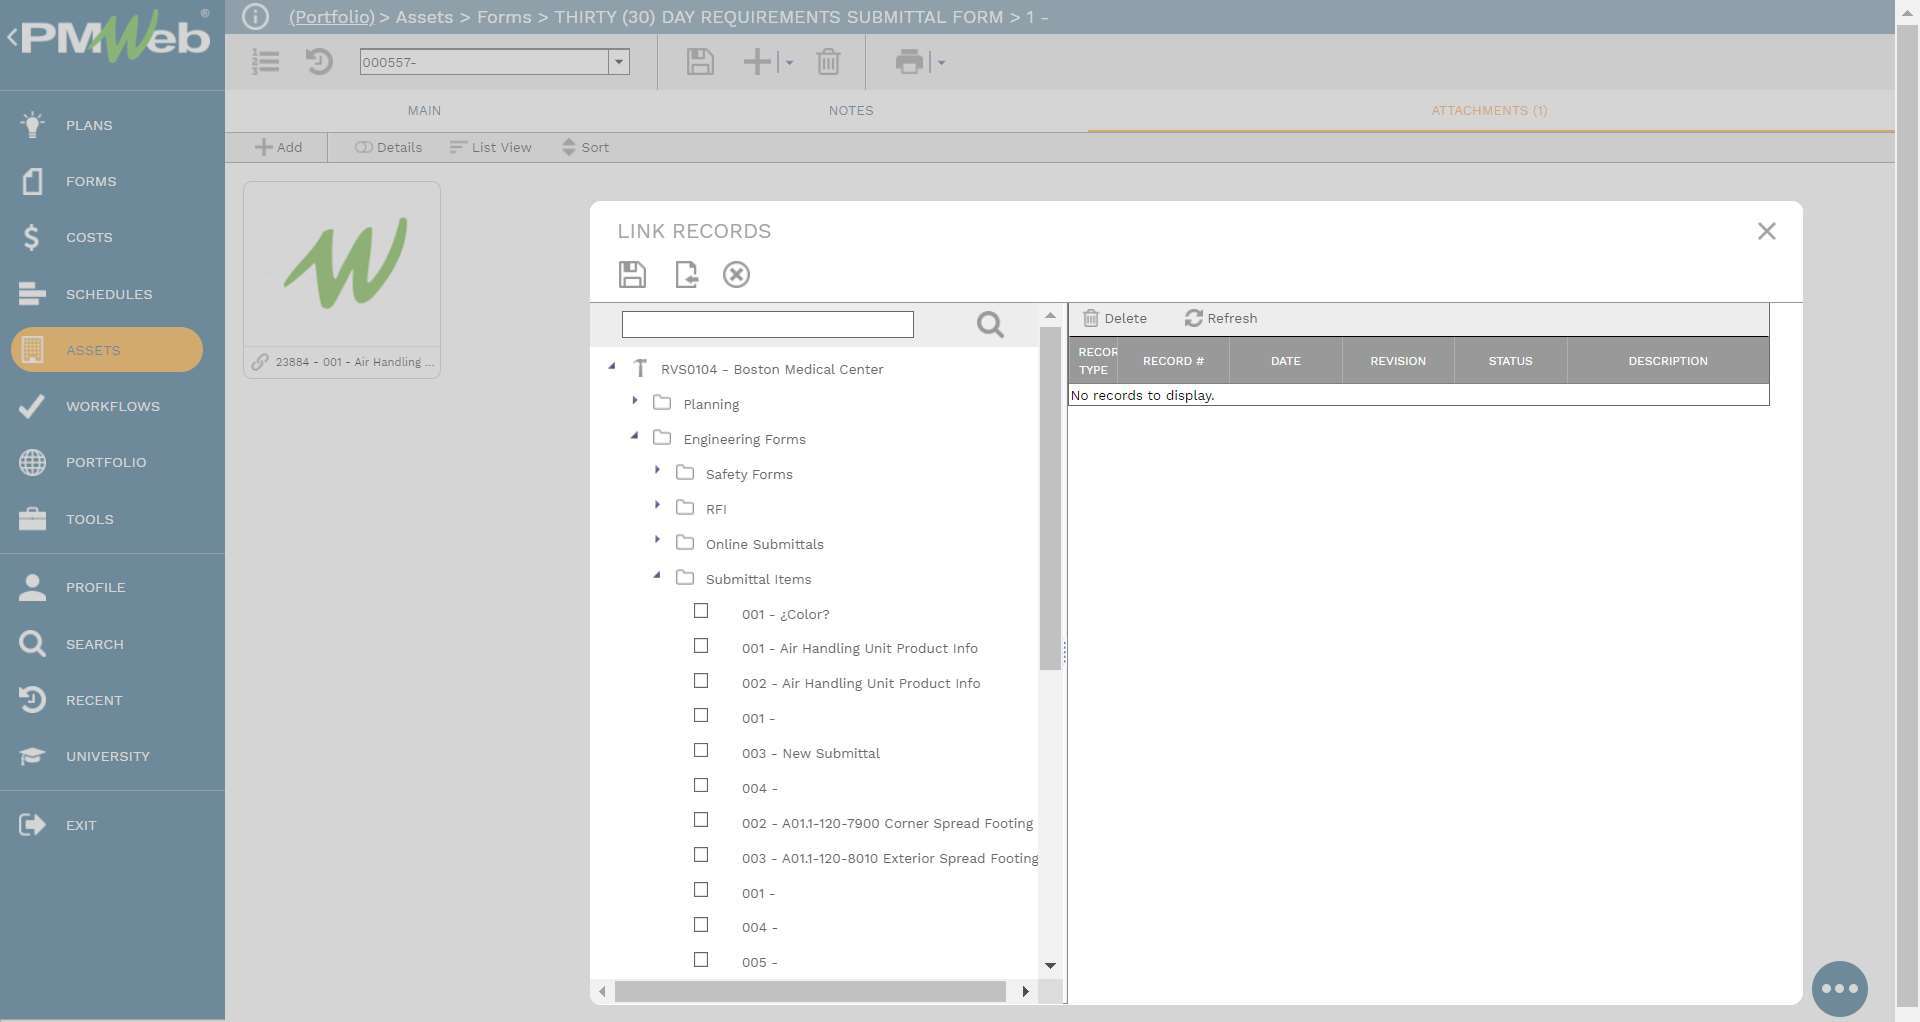Click the magnifier search icon in Link Records
Viewport: 1920px width, 1022px height.
click(x=989, y=324)
